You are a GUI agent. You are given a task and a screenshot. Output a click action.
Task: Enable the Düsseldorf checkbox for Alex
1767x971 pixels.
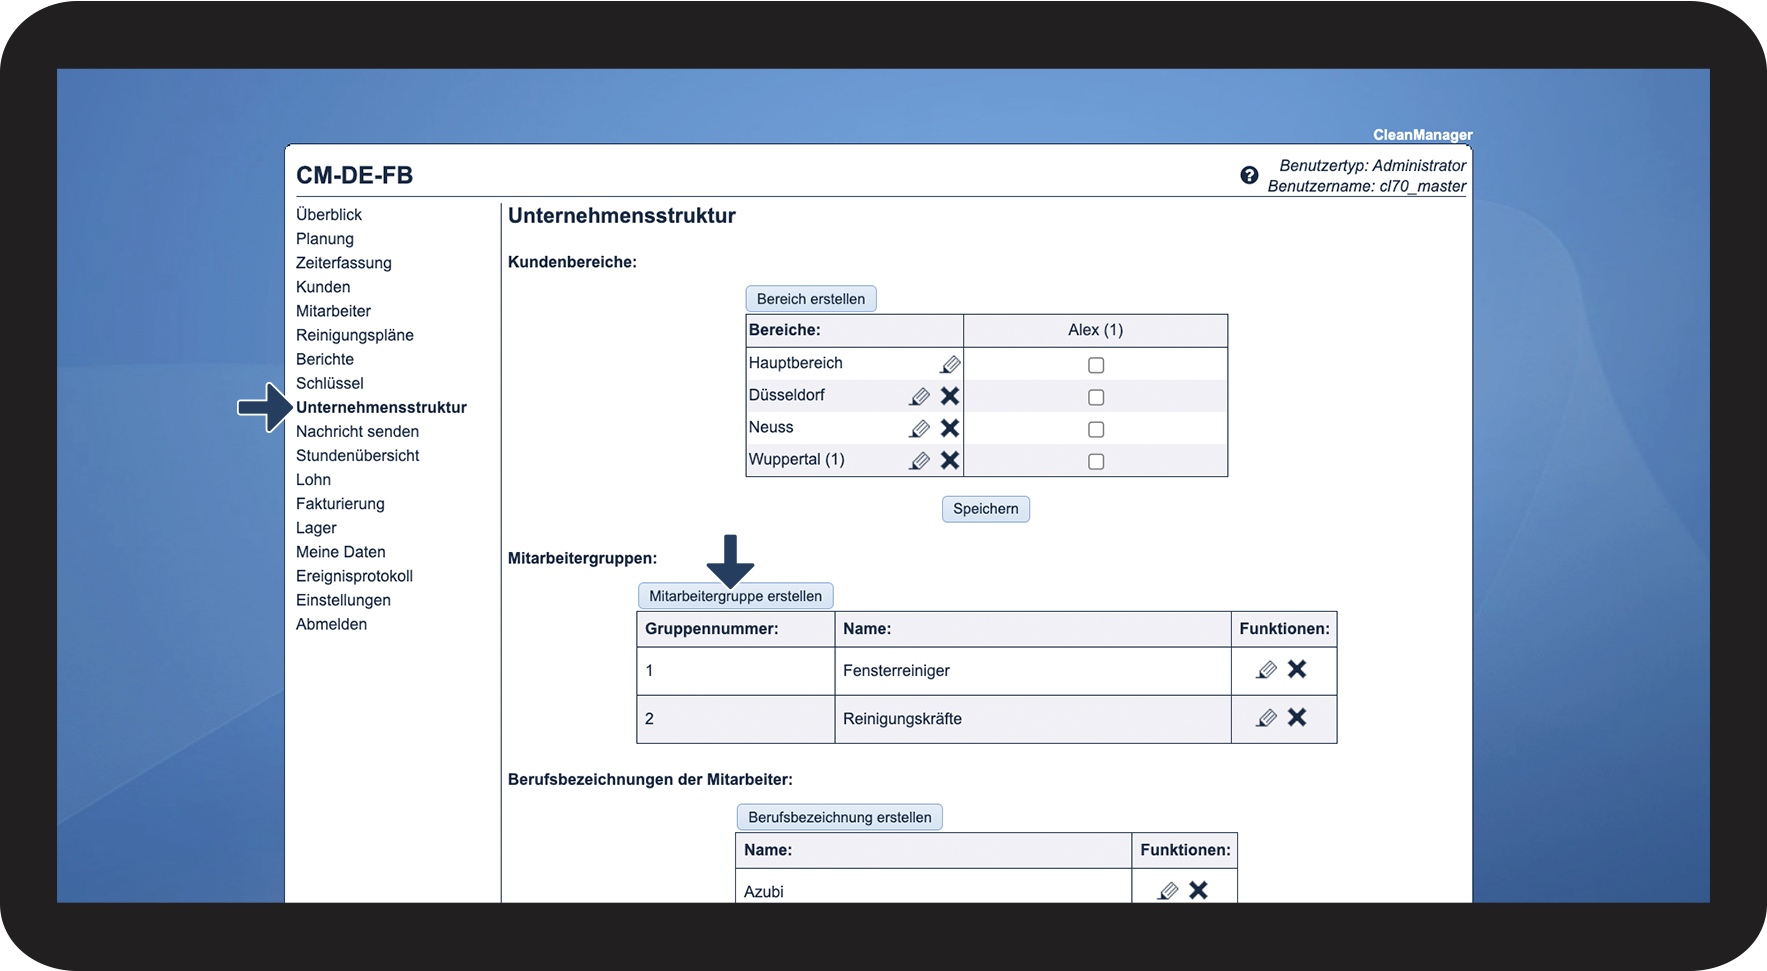tap(1096, 397)
